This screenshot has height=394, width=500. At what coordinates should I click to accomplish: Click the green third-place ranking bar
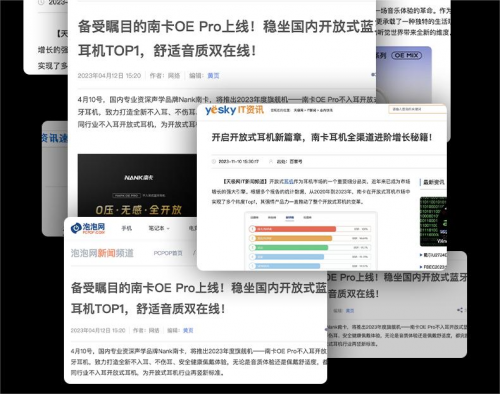point(289,248)
